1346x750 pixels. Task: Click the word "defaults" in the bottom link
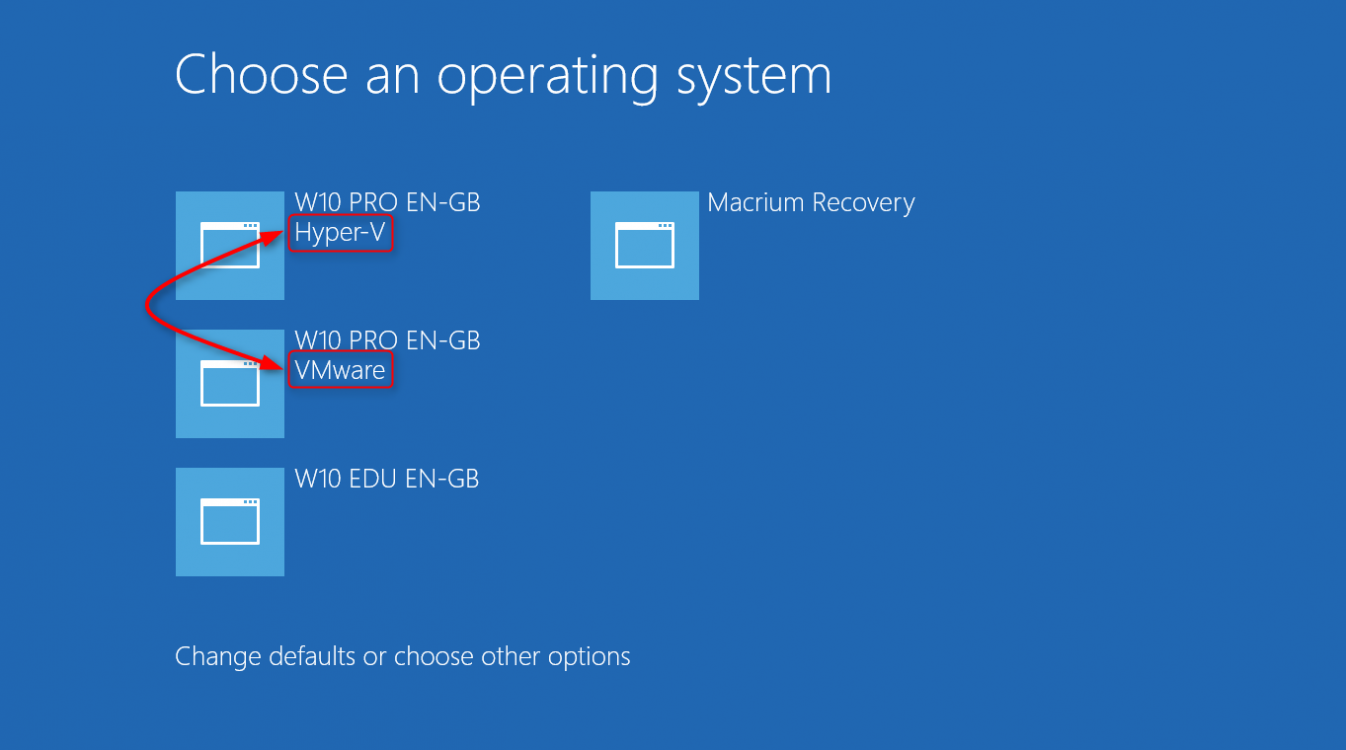312,657
